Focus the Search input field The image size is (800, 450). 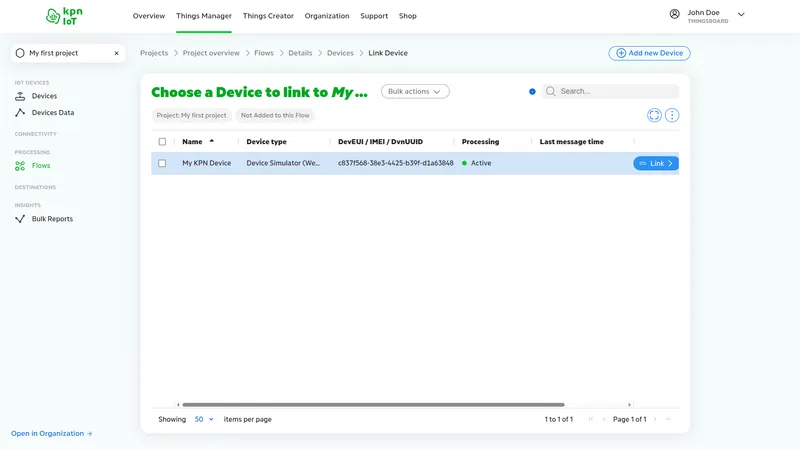click(x=611, y=91)
